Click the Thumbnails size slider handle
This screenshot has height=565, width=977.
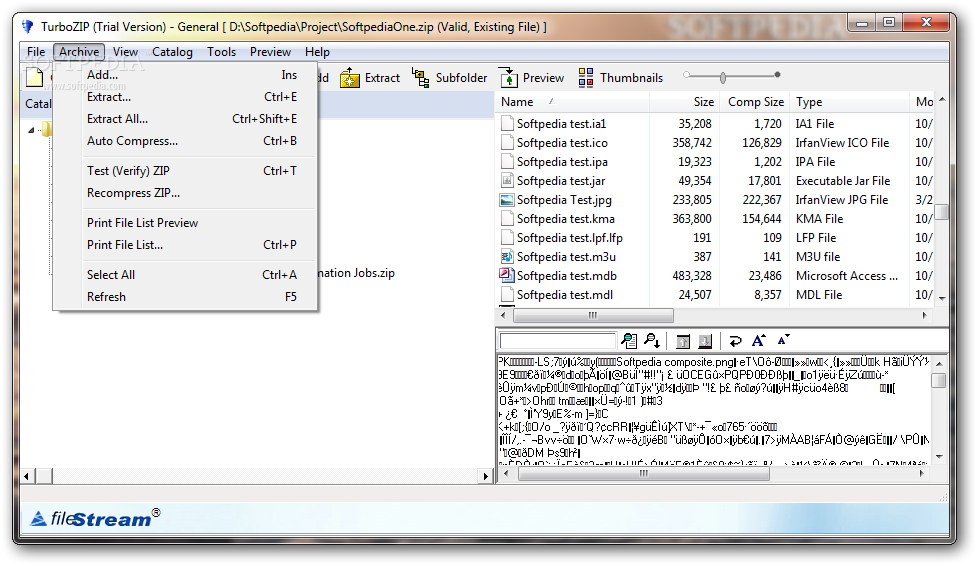(x=723, y=77)
